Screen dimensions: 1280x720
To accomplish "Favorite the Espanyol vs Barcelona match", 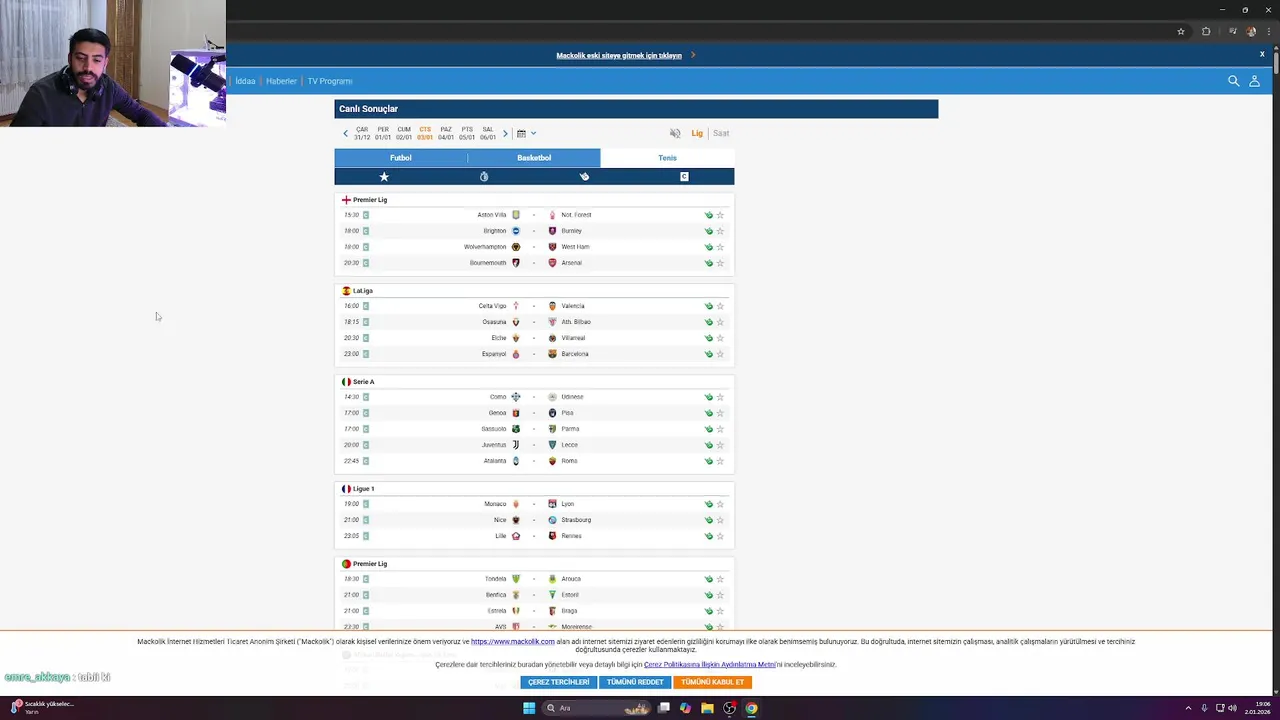I will (x=720, y=354).
